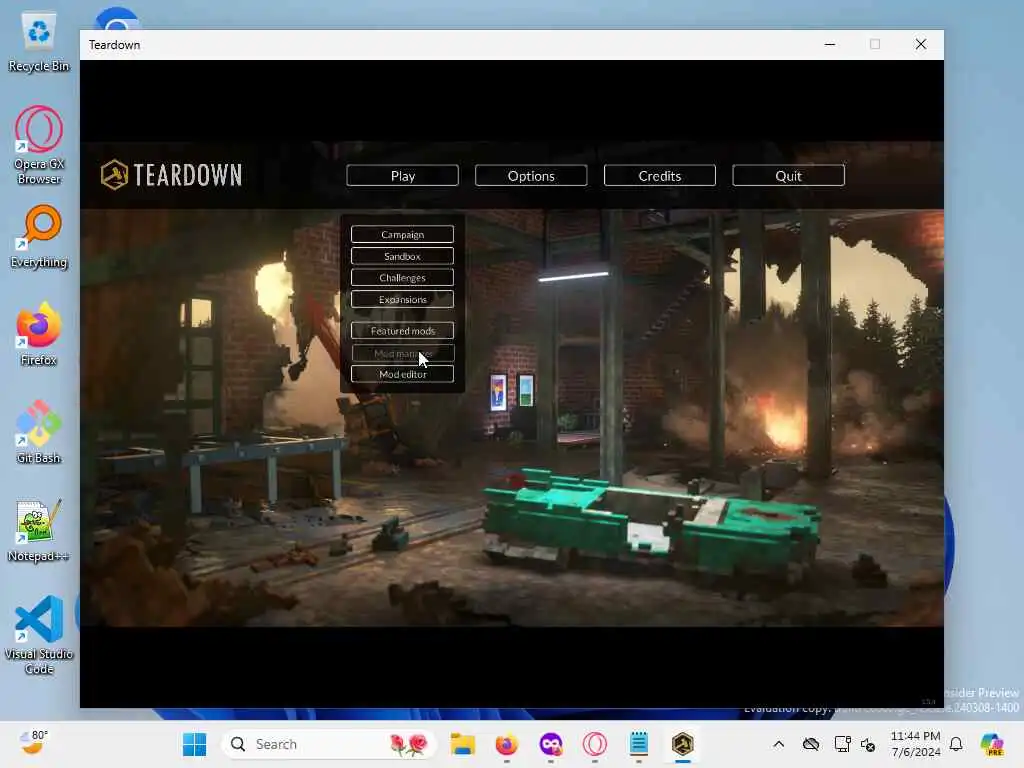Click the muted volume tray icon

coord(868,744)
